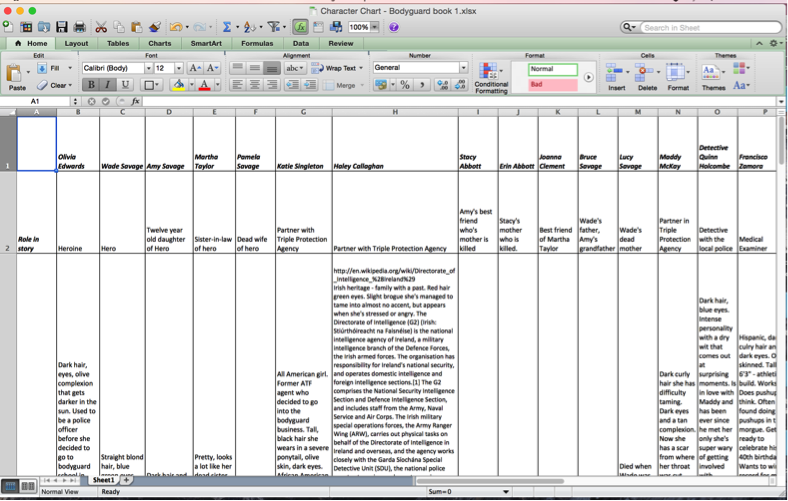The width and height of the screenshot is (788, 501).
Task: Cut selection with scissors icon
Action: 101,27
